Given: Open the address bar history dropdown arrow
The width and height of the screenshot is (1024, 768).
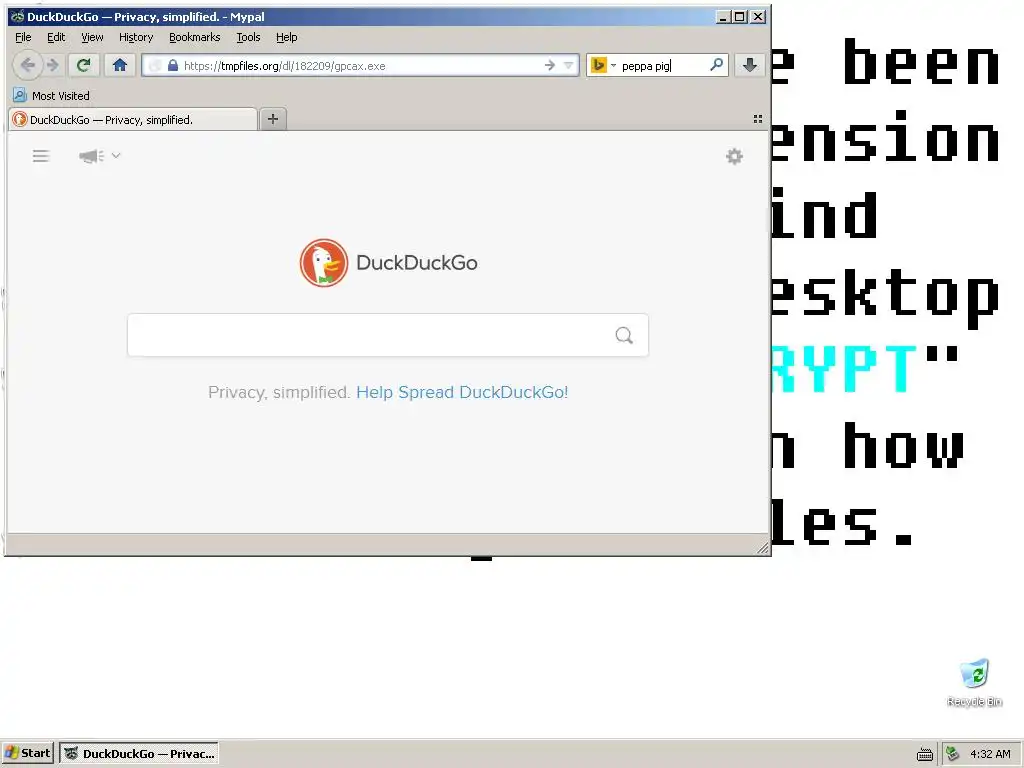Looking at the screenshot, I should tap(568, 65).
